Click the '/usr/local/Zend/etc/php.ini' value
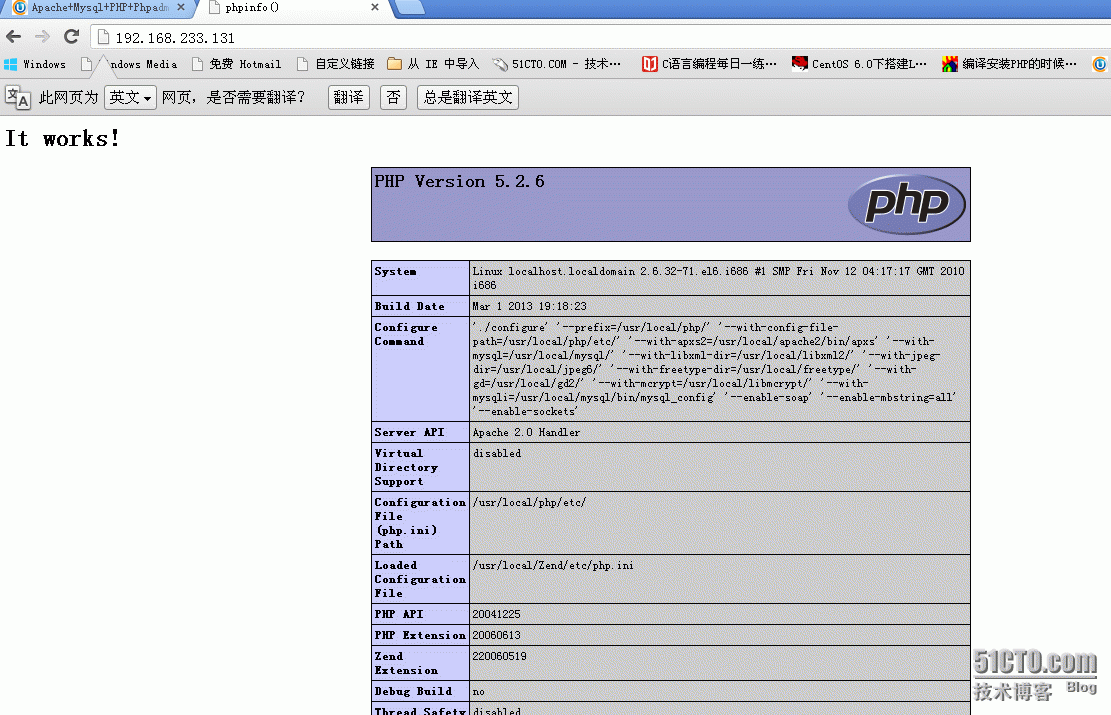The width and height of the screenshot is (1111, 715). [553, 565]
